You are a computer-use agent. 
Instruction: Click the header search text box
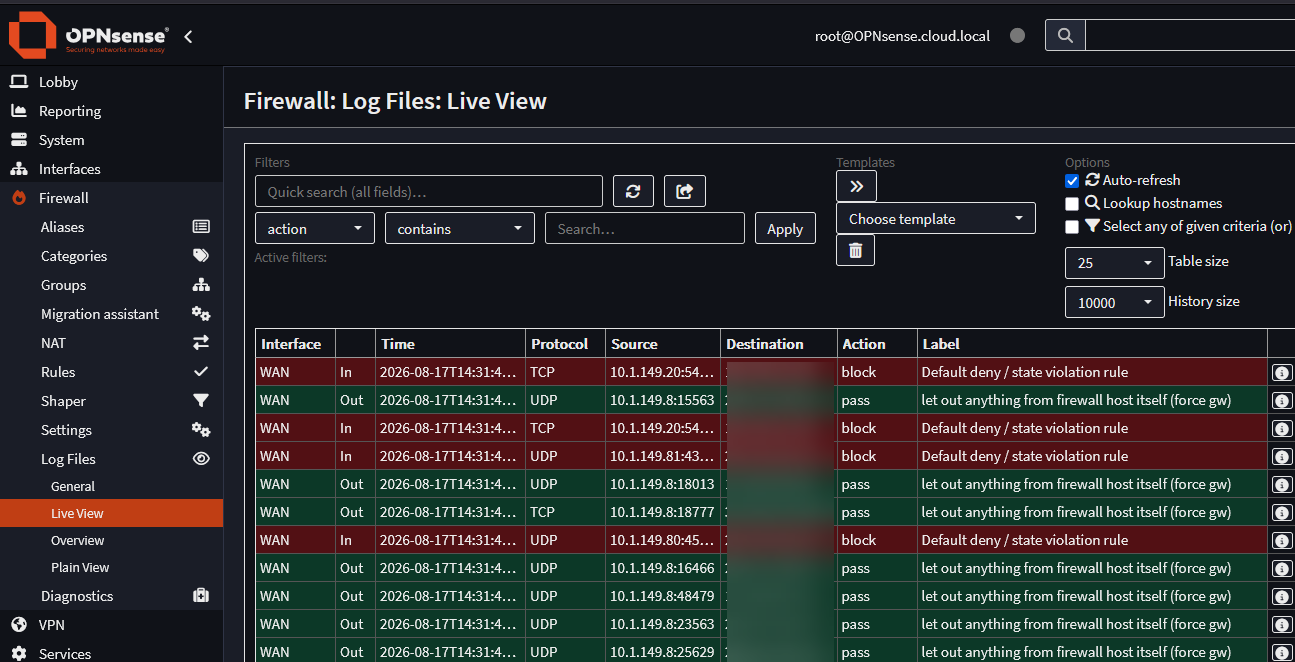(x=1190, y=35)
